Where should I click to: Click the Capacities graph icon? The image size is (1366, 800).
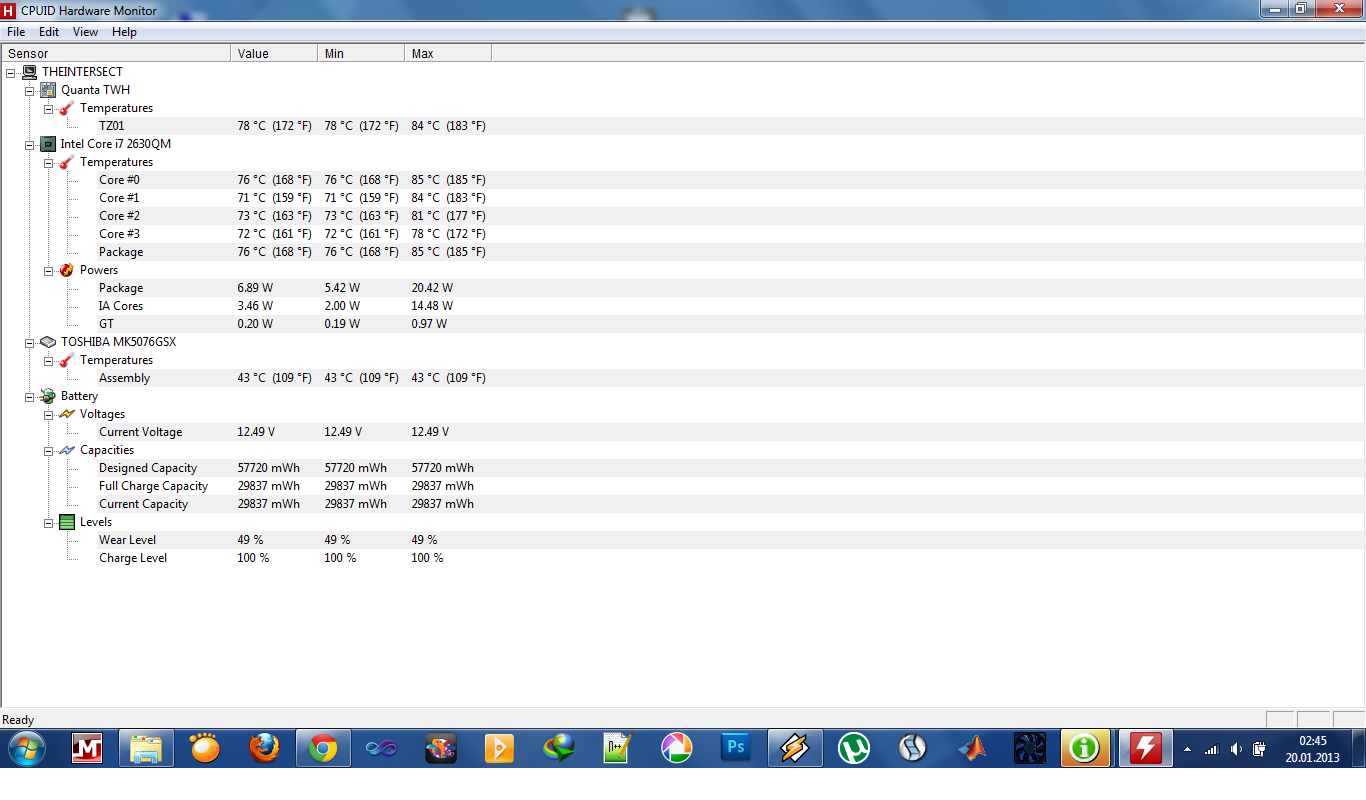67,450
